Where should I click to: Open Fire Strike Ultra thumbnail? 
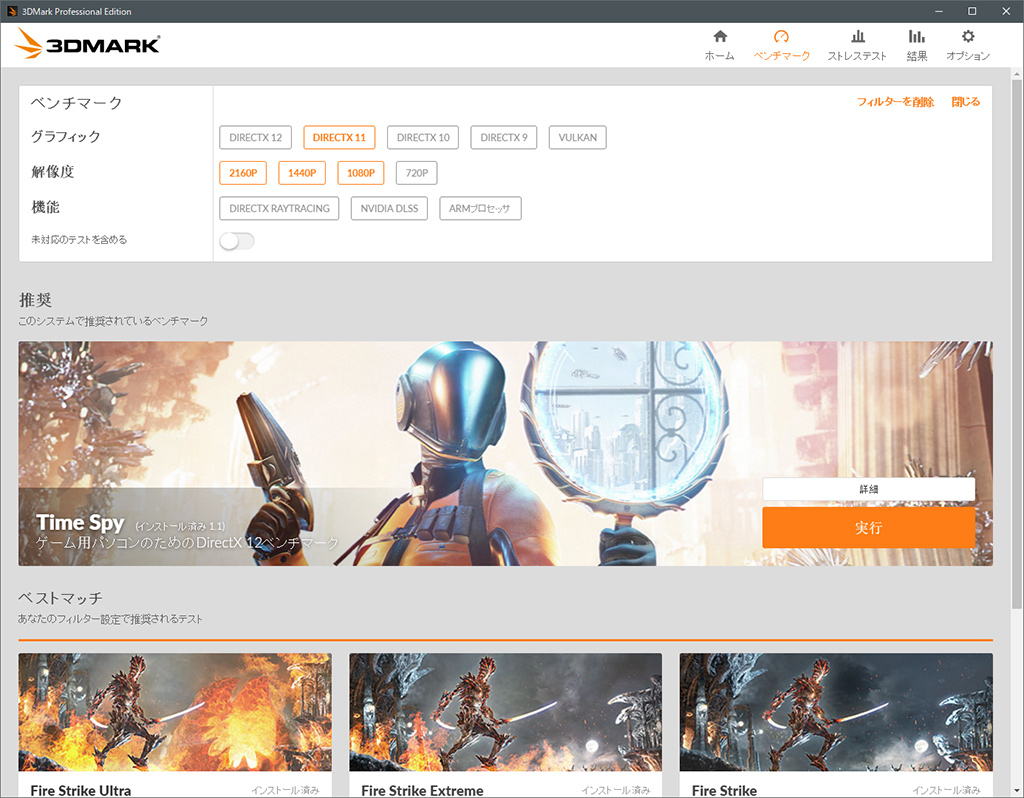click(x=175, y=712)
